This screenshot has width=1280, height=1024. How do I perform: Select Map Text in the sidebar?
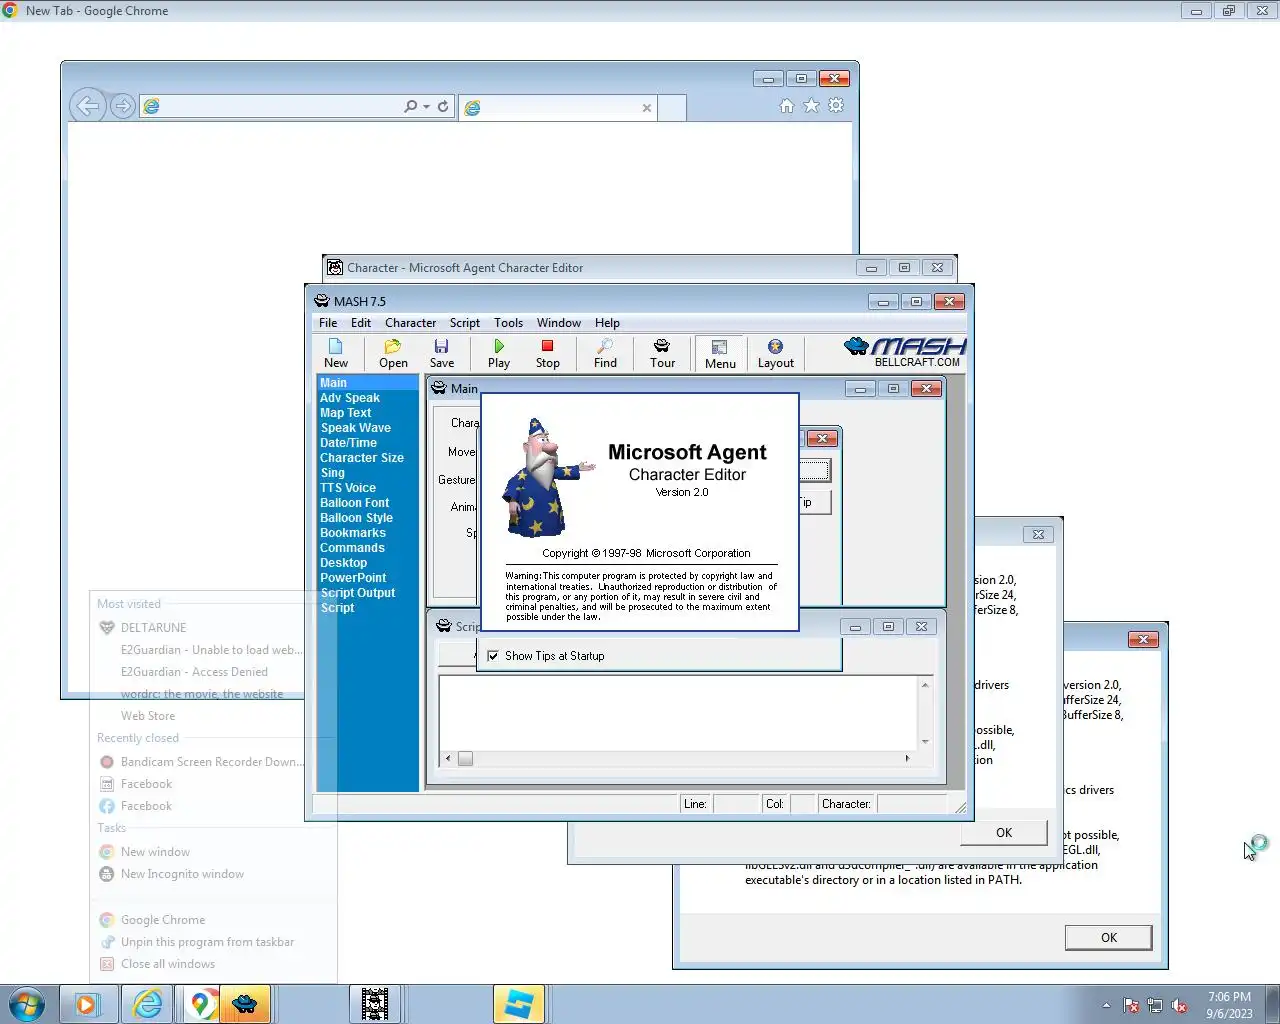point(345,413)
